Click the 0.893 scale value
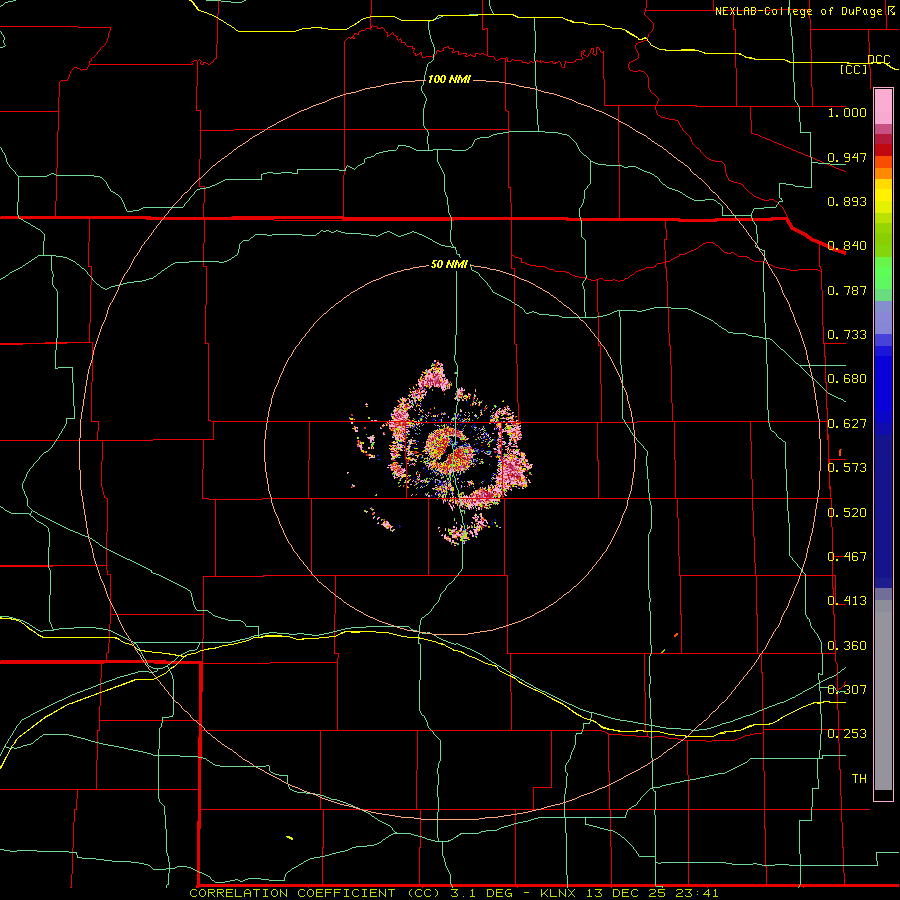This screenshot has width=900, height=900. 847,201
